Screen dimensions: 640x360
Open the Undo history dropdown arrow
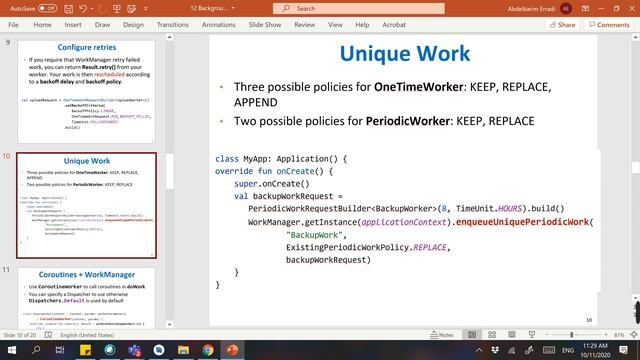click(92, 9)
